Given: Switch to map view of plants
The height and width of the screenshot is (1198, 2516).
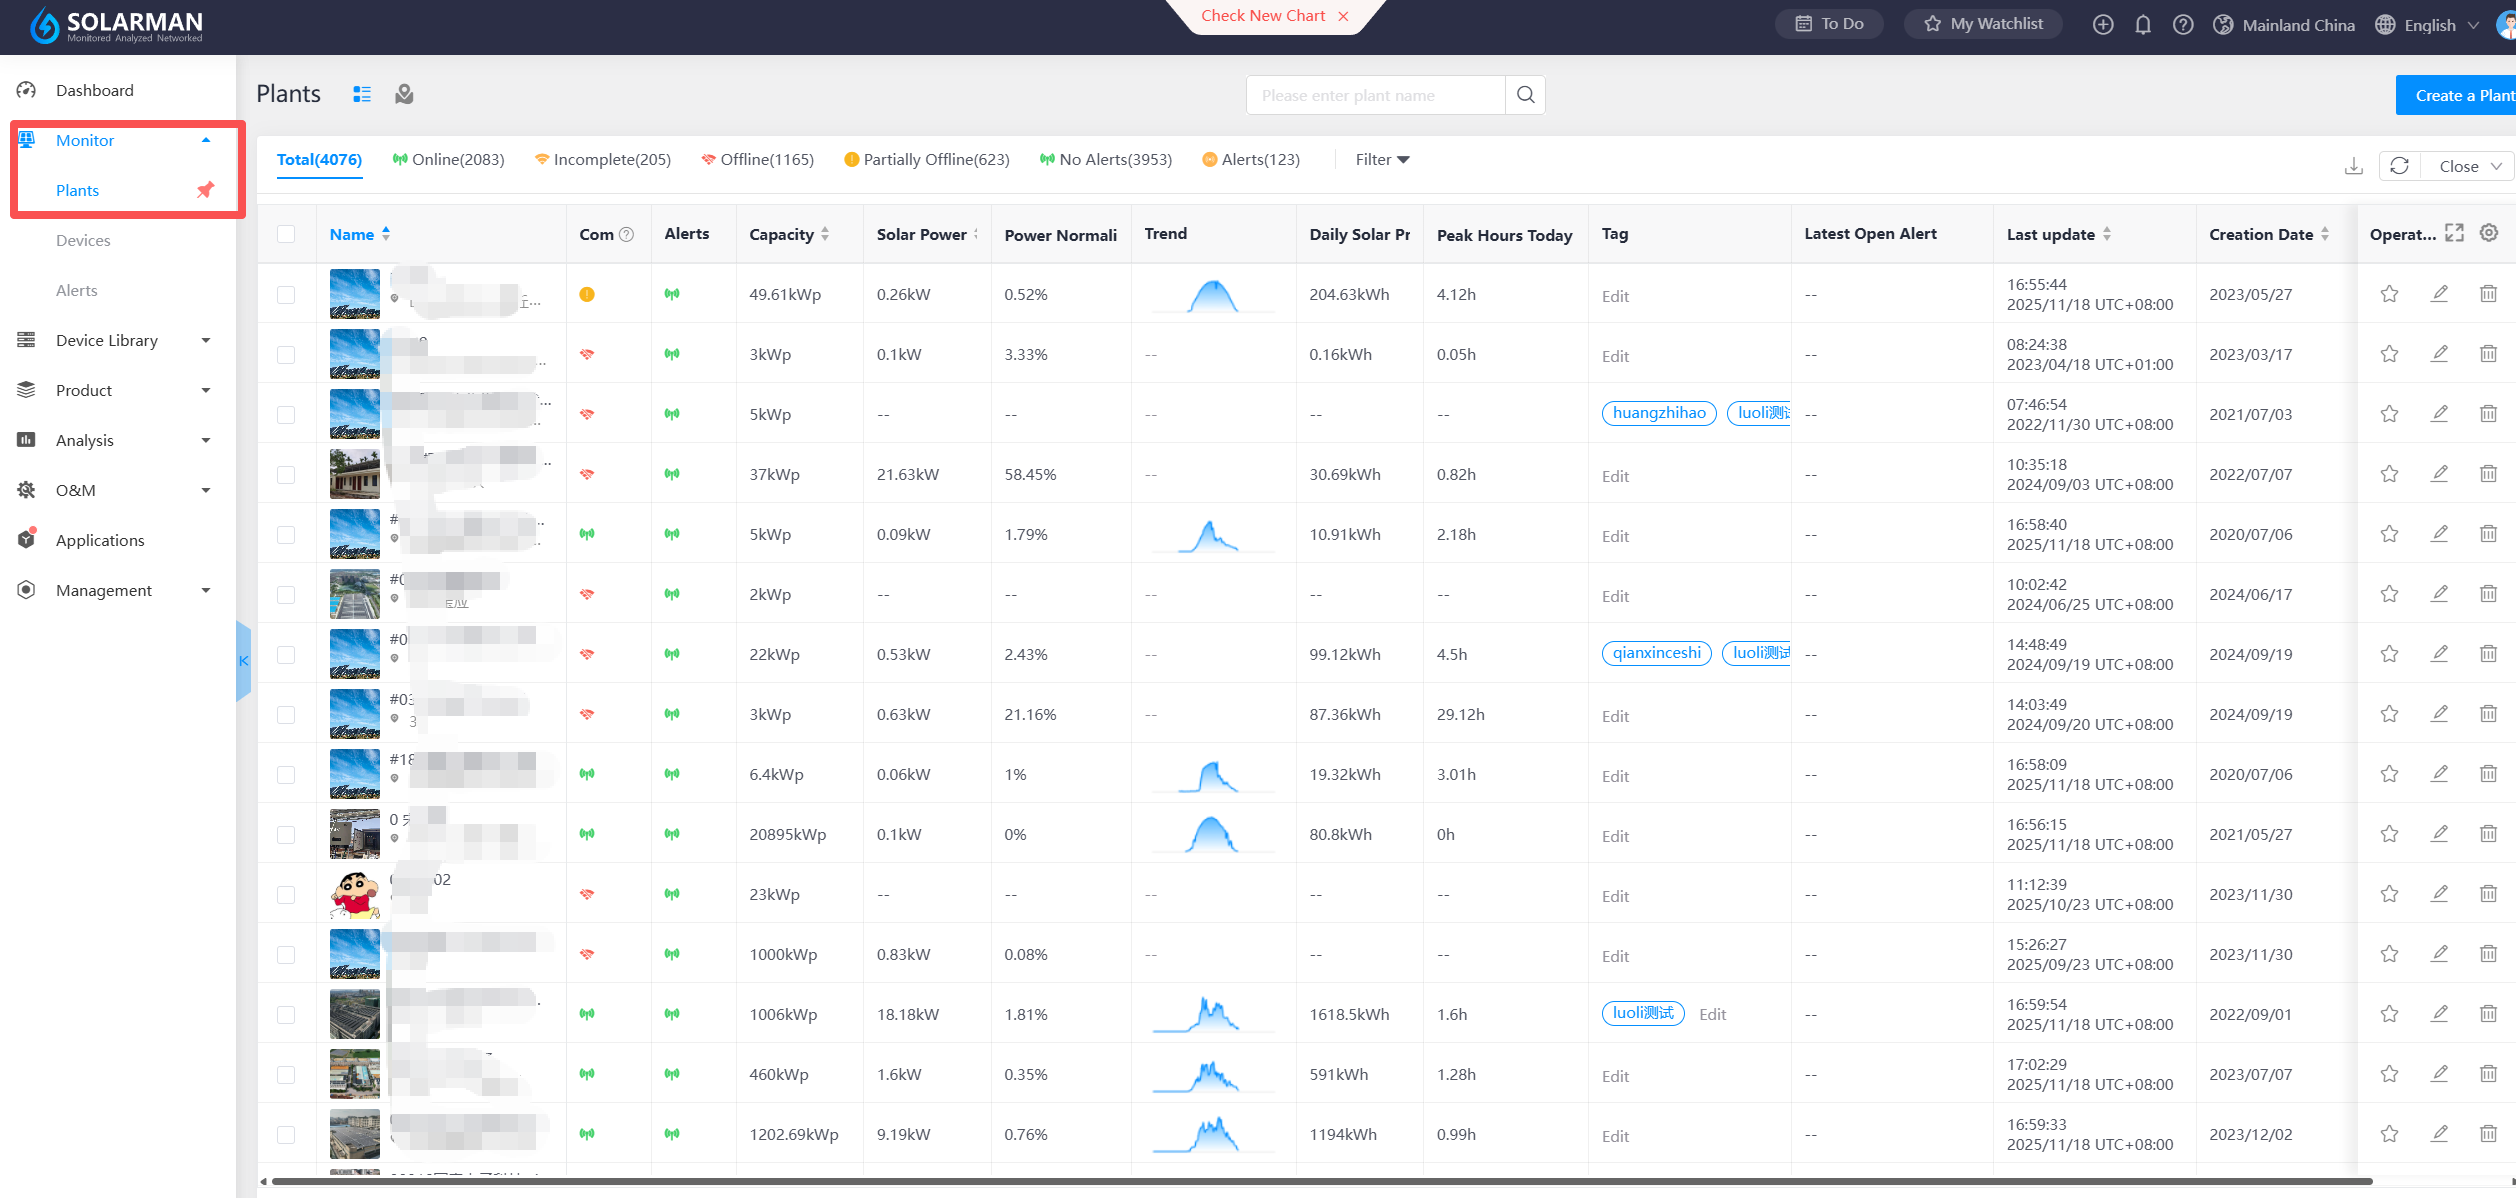Looking at the screenshot, I should coord(404,94).
